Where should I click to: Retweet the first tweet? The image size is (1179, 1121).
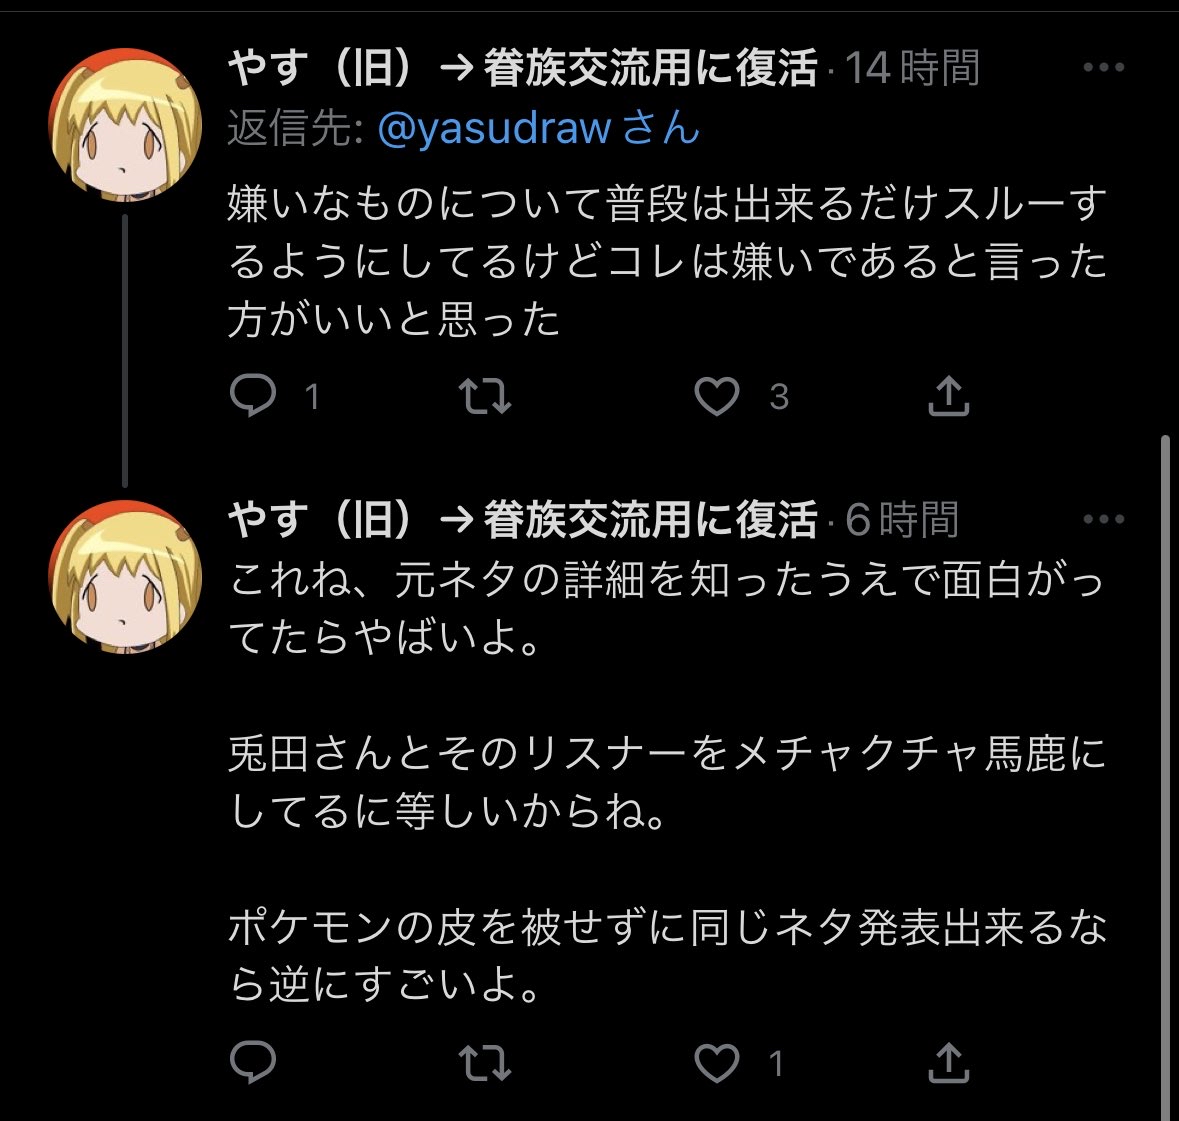click(x=485, y=396)
